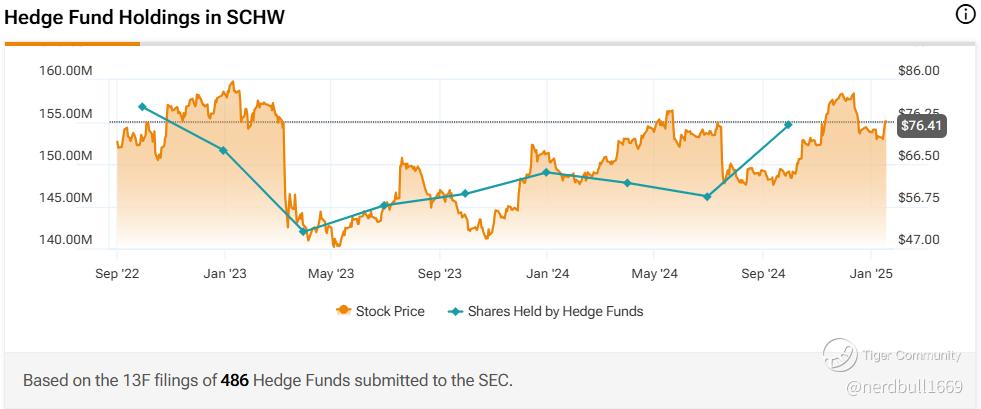Select the last hedge fund data point
Screen dimensions: 981x409
(x=789, y=125)
